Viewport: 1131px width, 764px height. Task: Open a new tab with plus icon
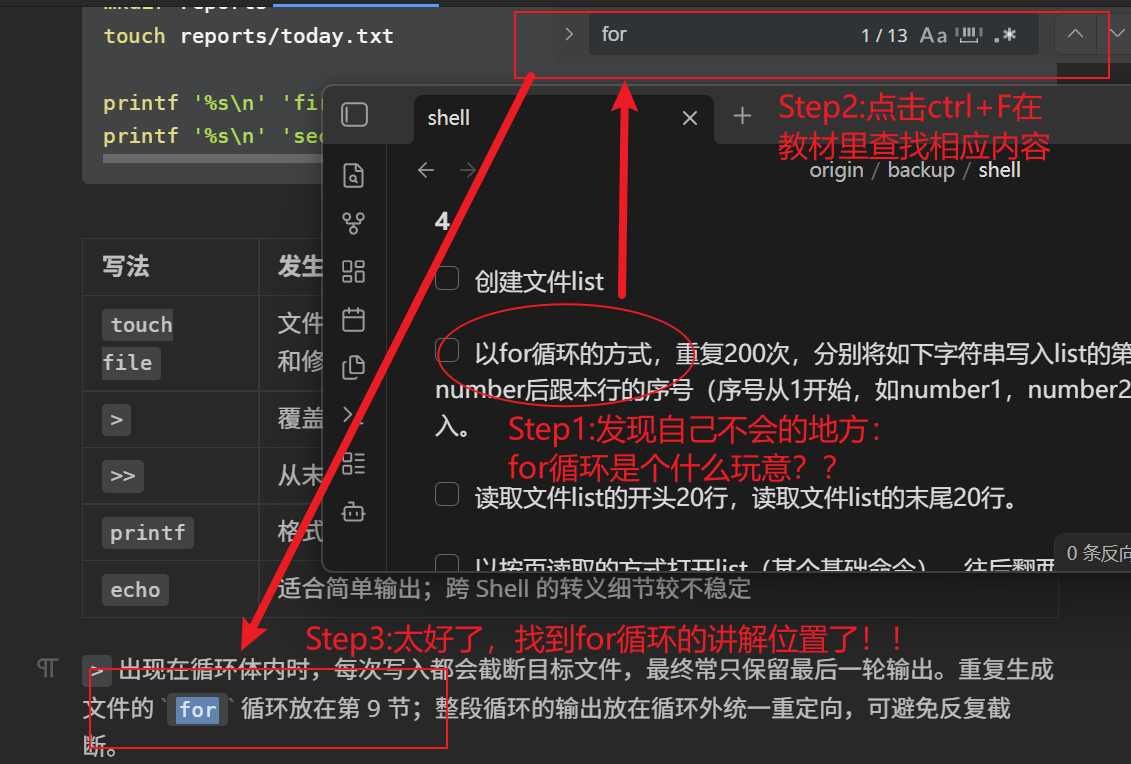coord(742,116)
